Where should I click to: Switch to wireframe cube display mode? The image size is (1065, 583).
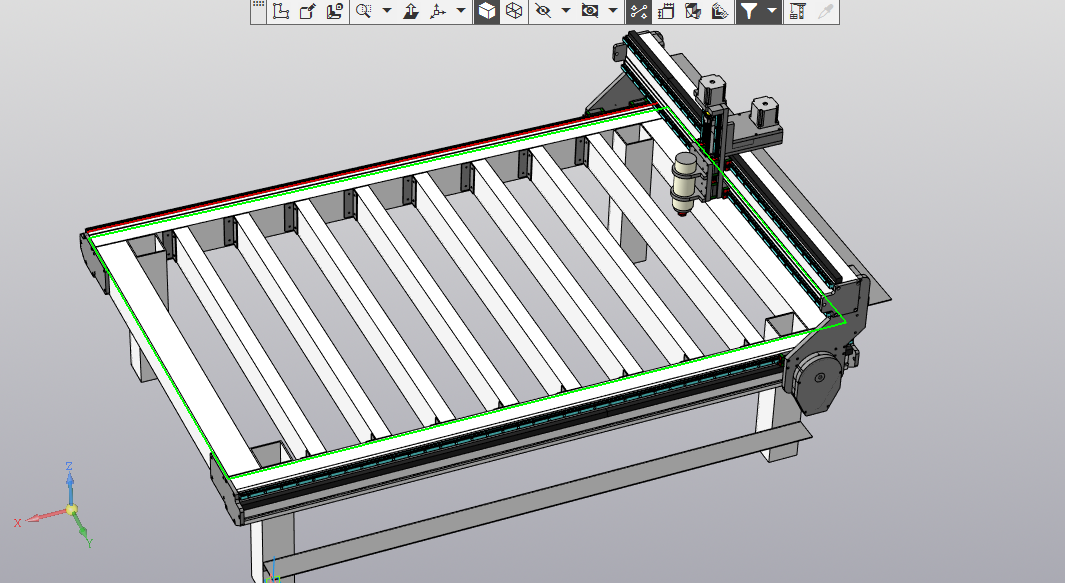pyautogui.click(x=513, y=11)
